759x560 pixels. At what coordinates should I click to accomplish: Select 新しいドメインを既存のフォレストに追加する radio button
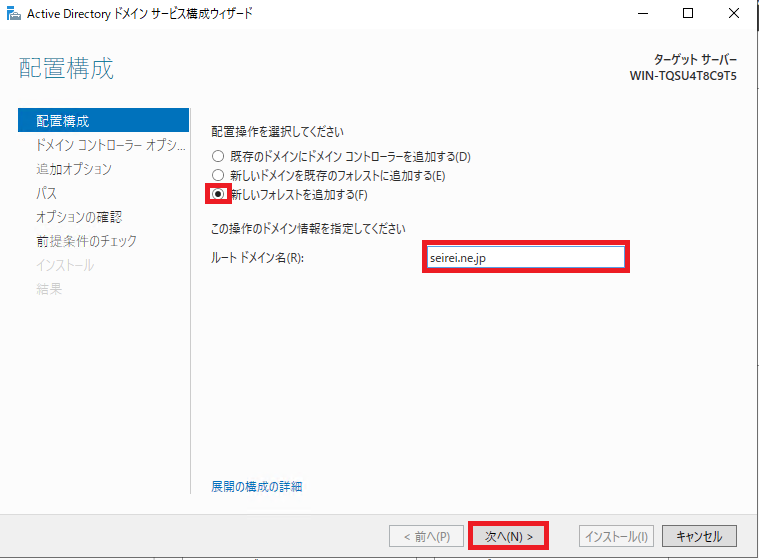coord(218,175)
